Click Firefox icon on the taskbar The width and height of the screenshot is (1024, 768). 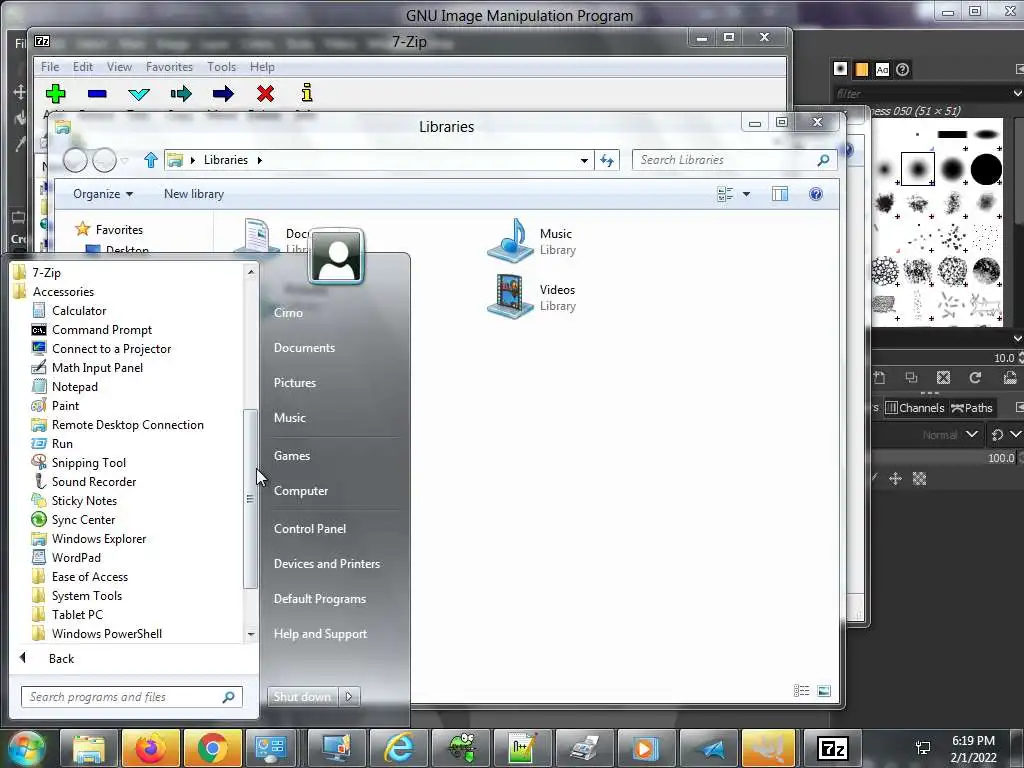[150, 748]
